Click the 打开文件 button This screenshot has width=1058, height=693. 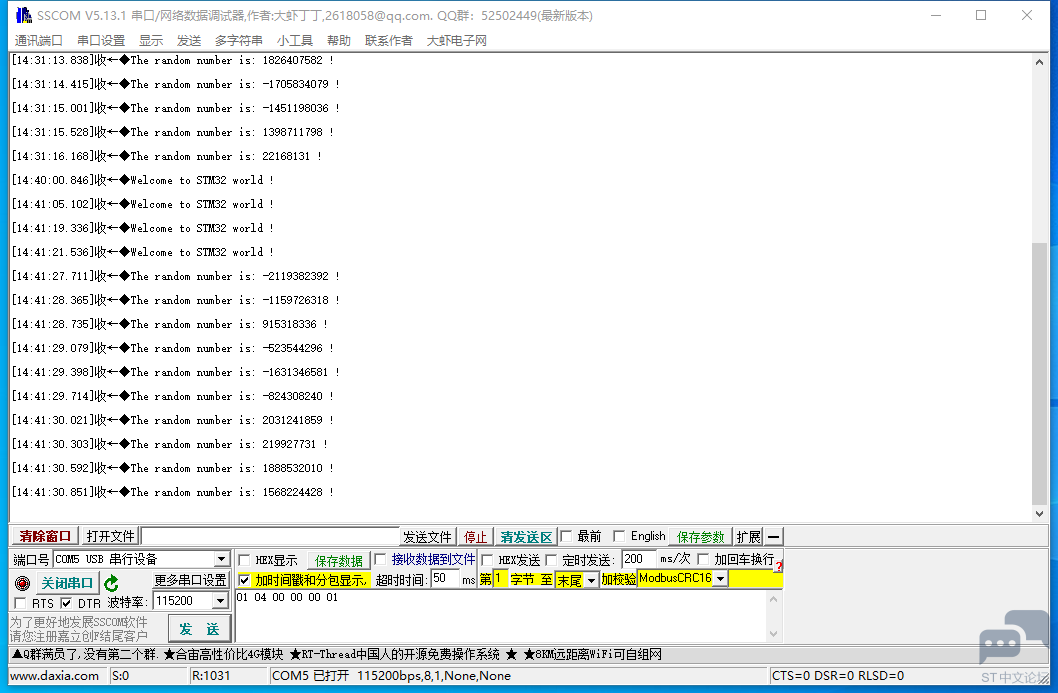tap(111, 536)
